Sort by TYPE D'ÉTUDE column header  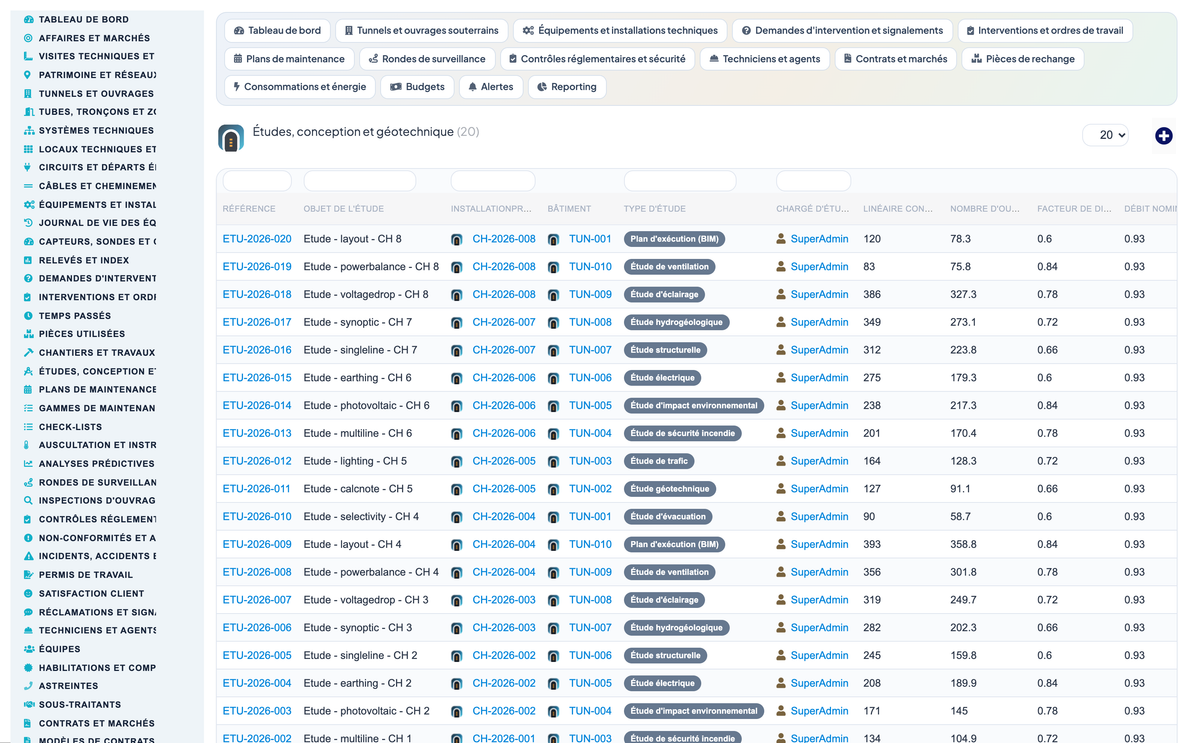pos(655,209)
